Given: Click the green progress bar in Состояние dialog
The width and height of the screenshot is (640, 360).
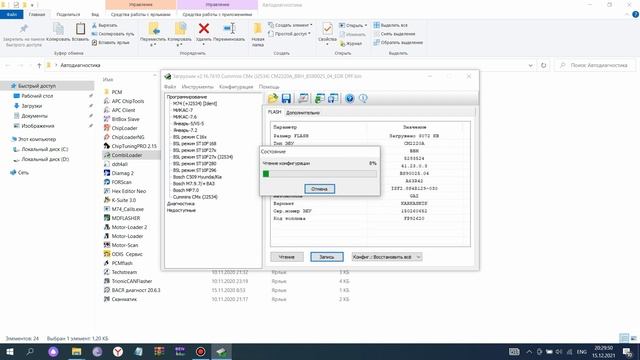Looking at the screenshot, I should click(319, 174).
